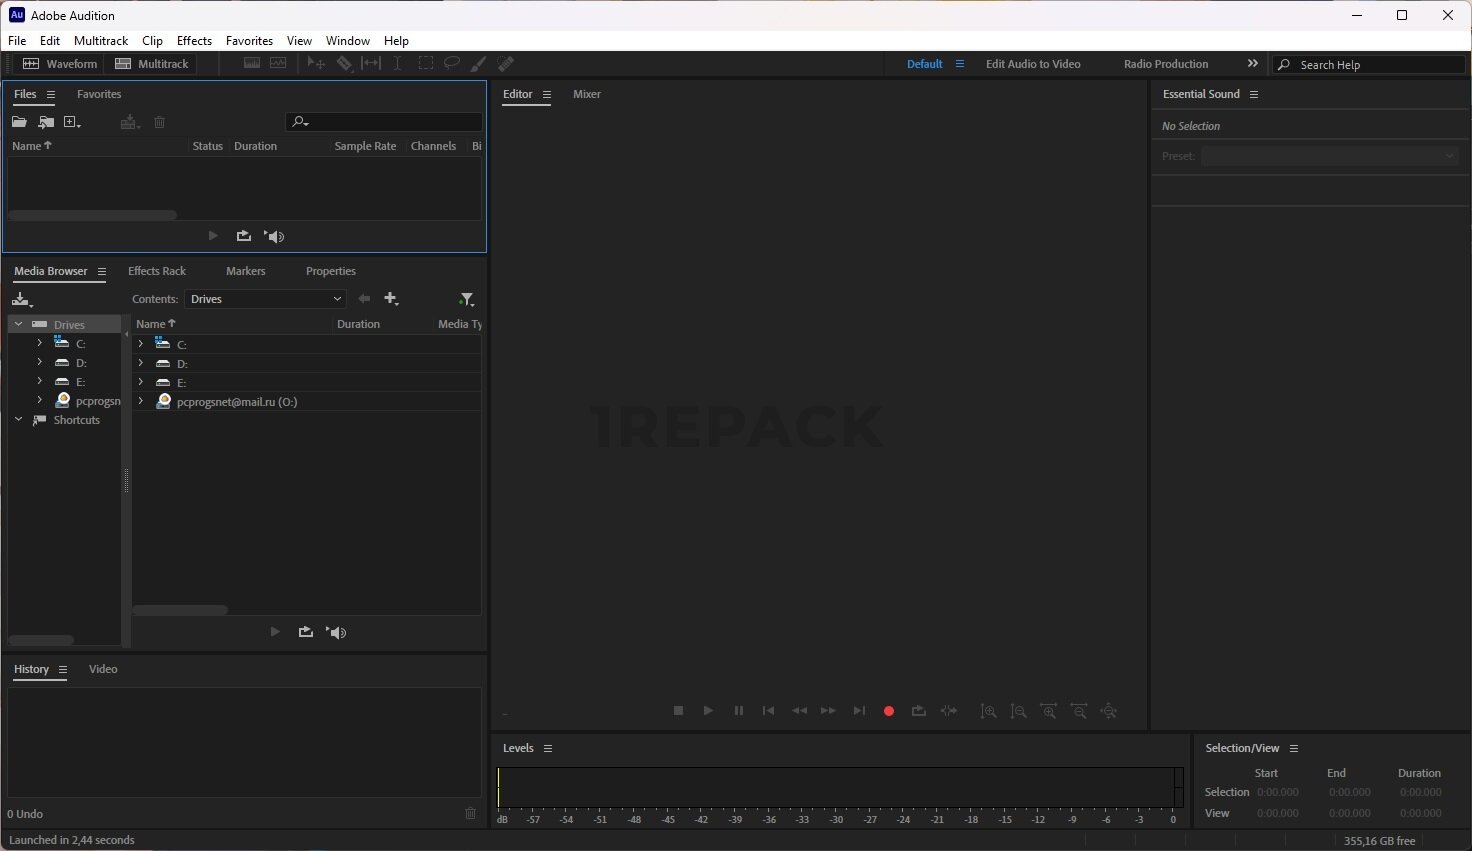Open the Mixer tab
1472x851 pixels.
pyautogui.click(x=586, y=94)
